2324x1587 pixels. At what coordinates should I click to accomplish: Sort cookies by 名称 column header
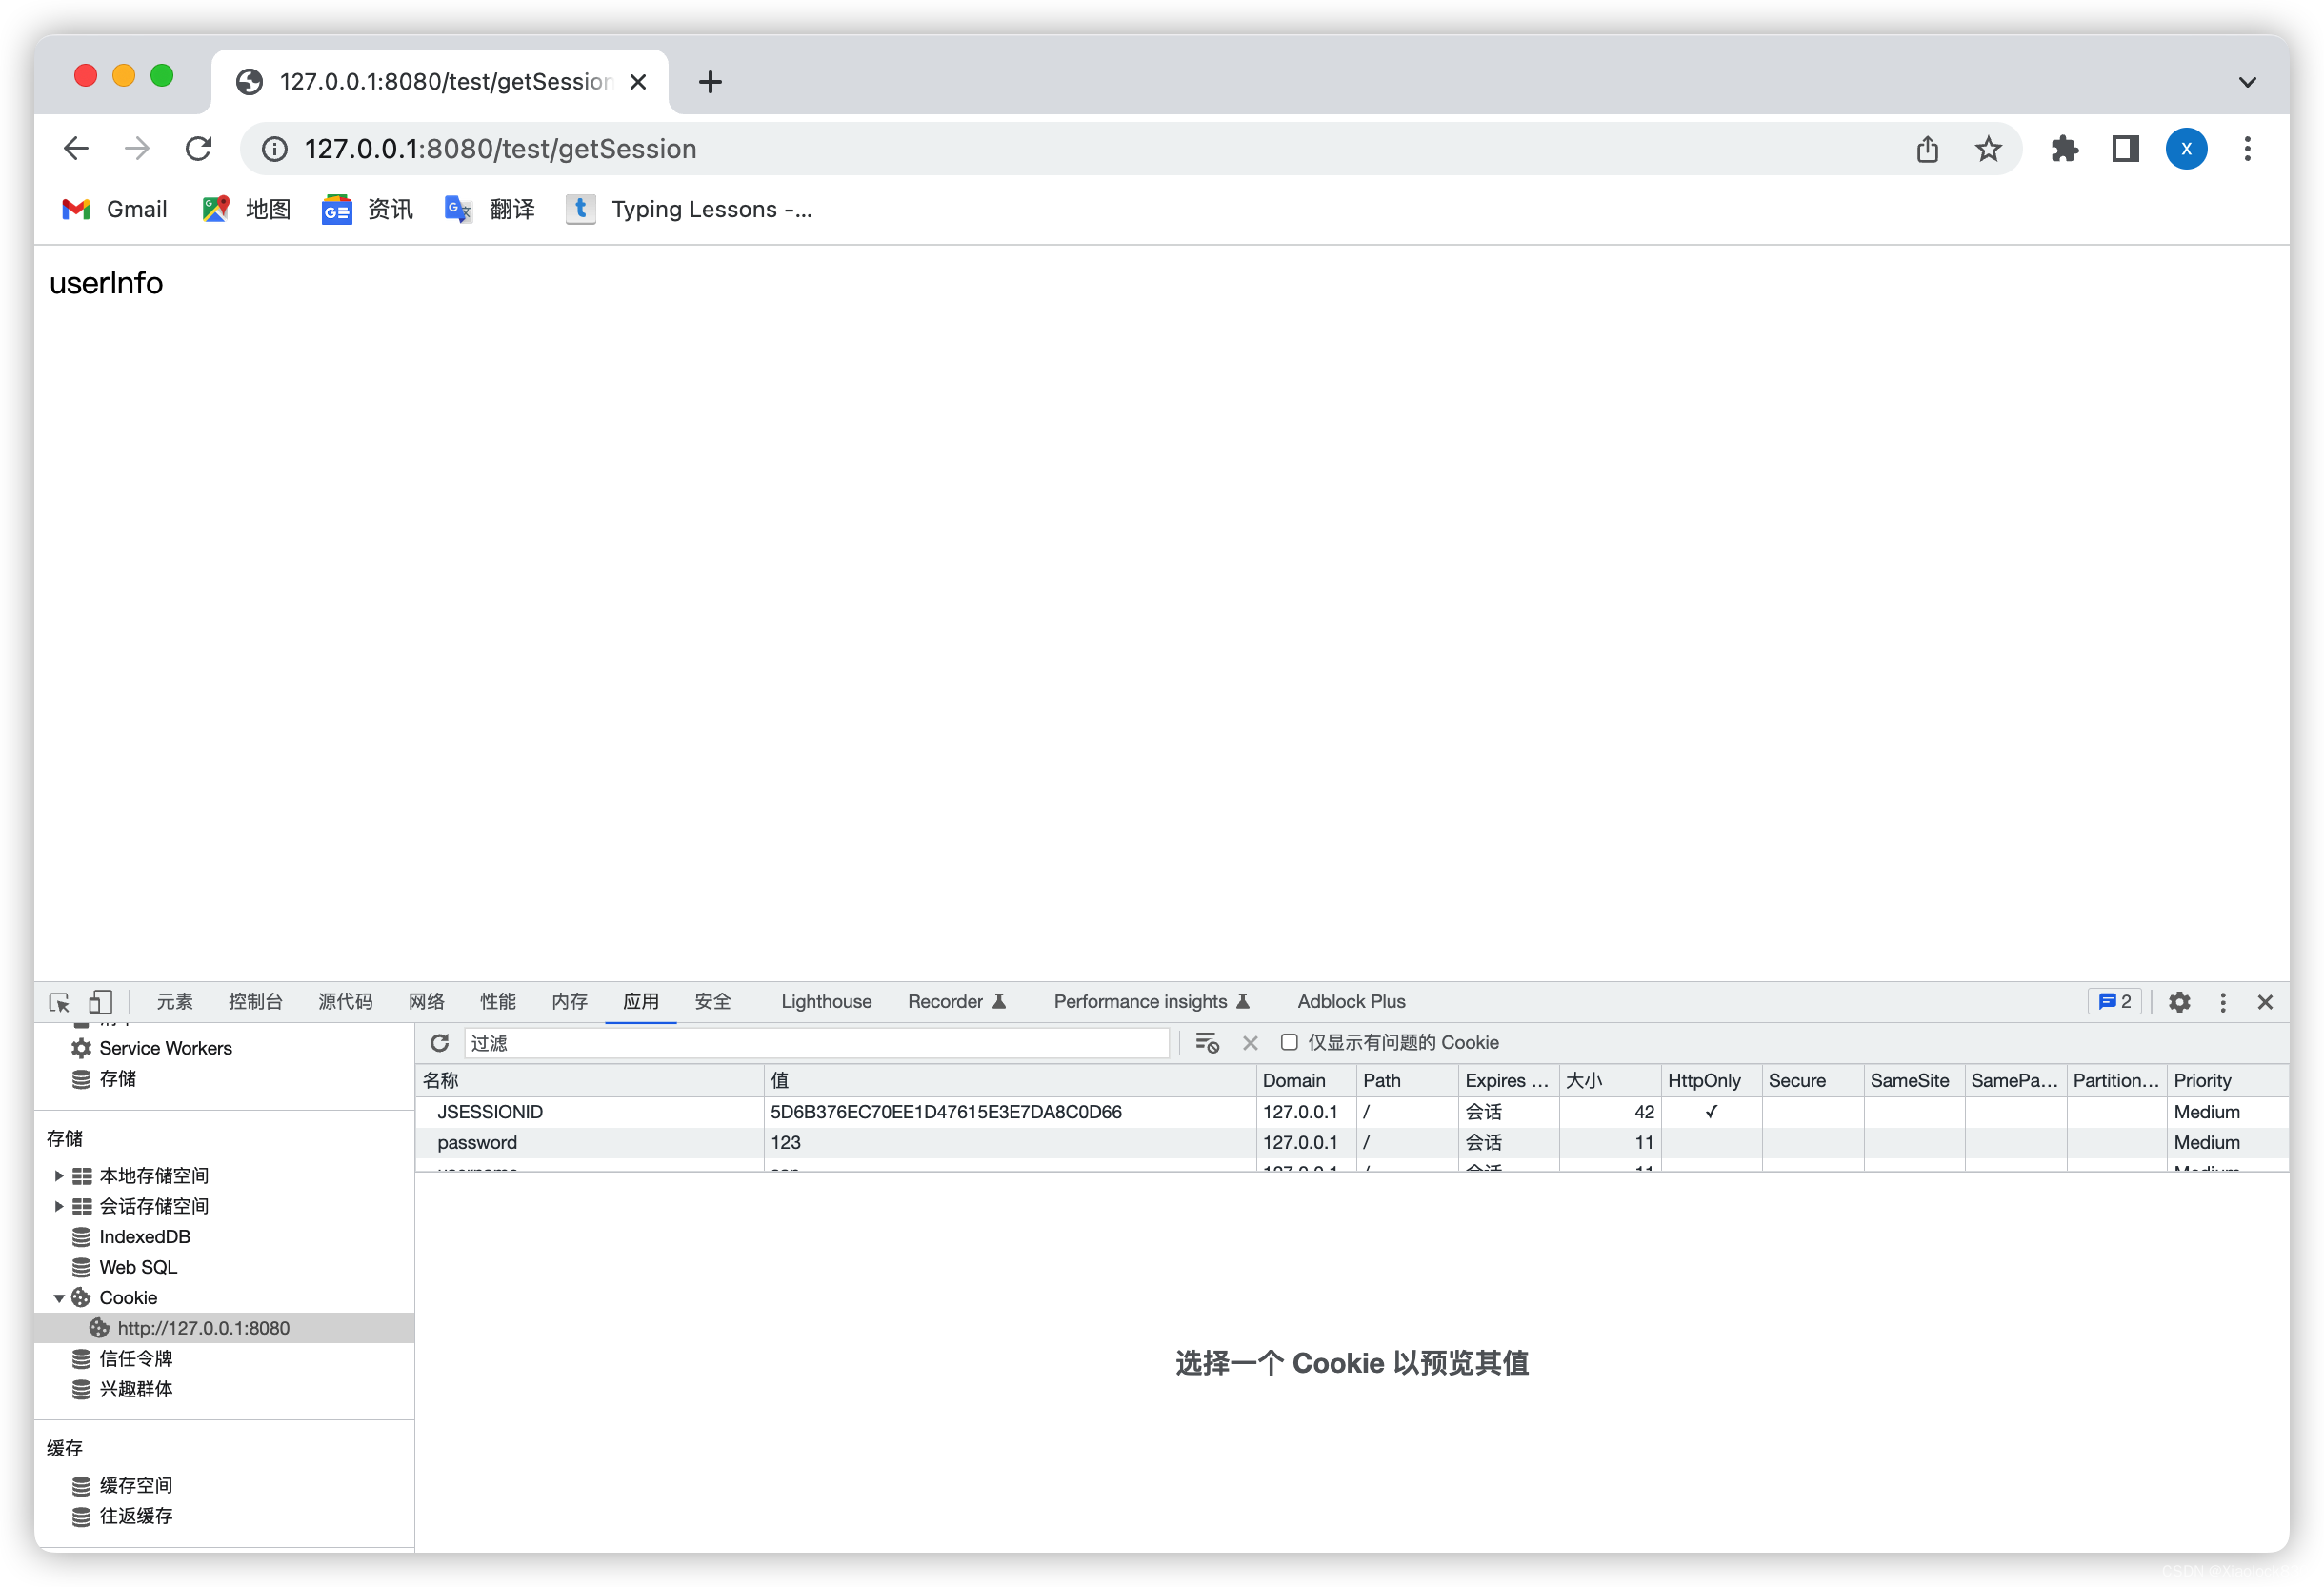click(x=590, y=1080)
